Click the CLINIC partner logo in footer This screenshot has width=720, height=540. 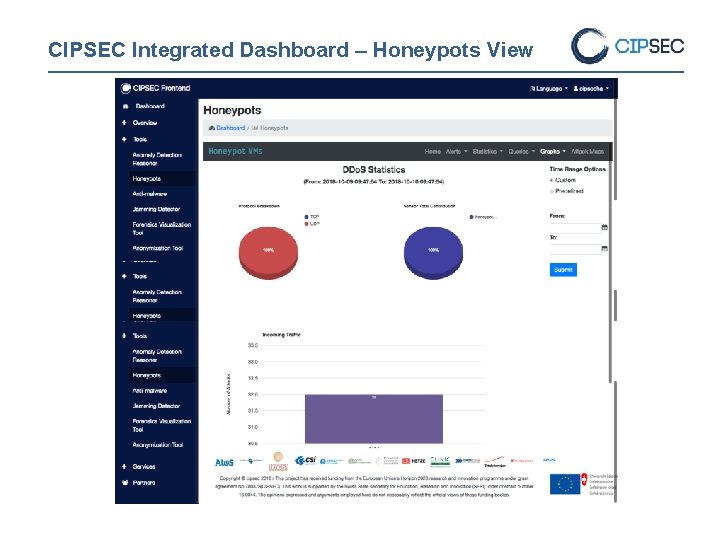[440, 461]
